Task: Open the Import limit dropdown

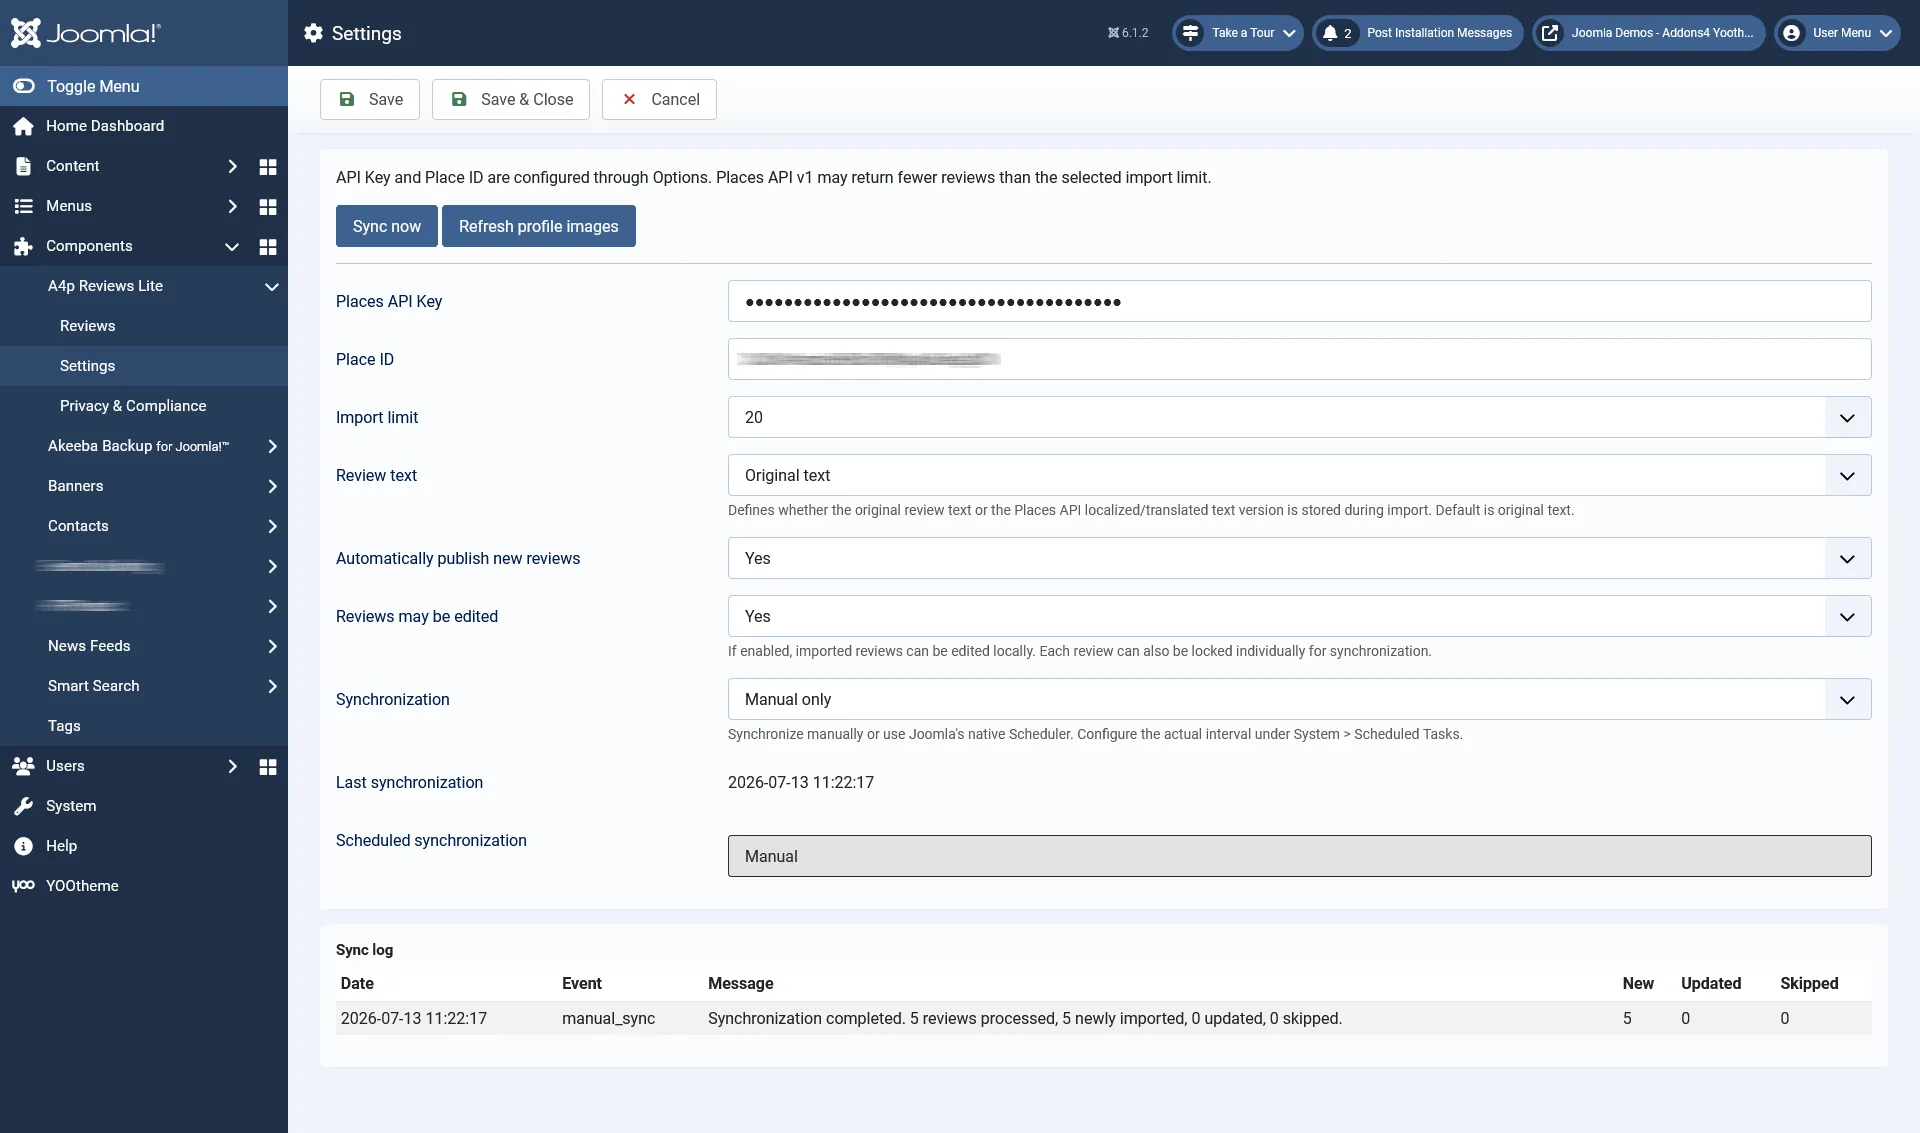Action: (x=1299, y=417)
